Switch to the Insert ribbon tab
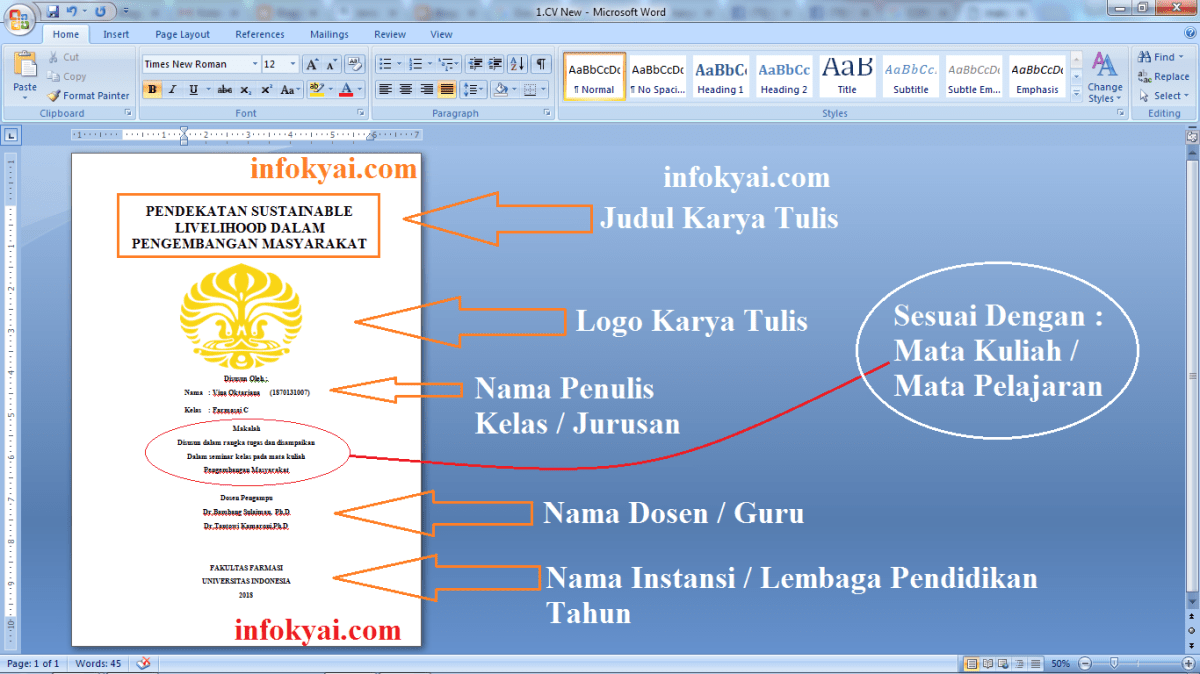The width and height of the screenshot is (1200, 674). pyautogui.click(x=115, y=33)
